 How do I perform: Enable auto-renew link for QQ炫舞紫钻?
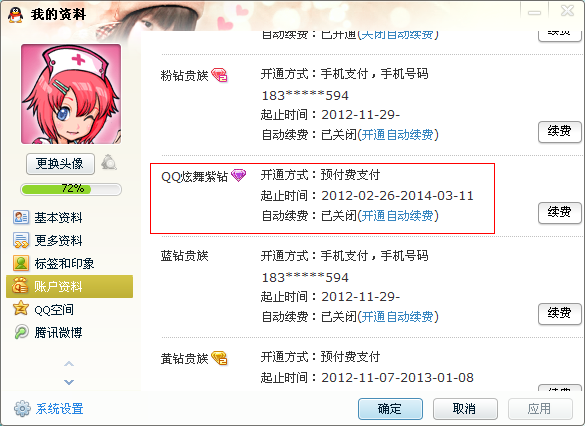397,216
